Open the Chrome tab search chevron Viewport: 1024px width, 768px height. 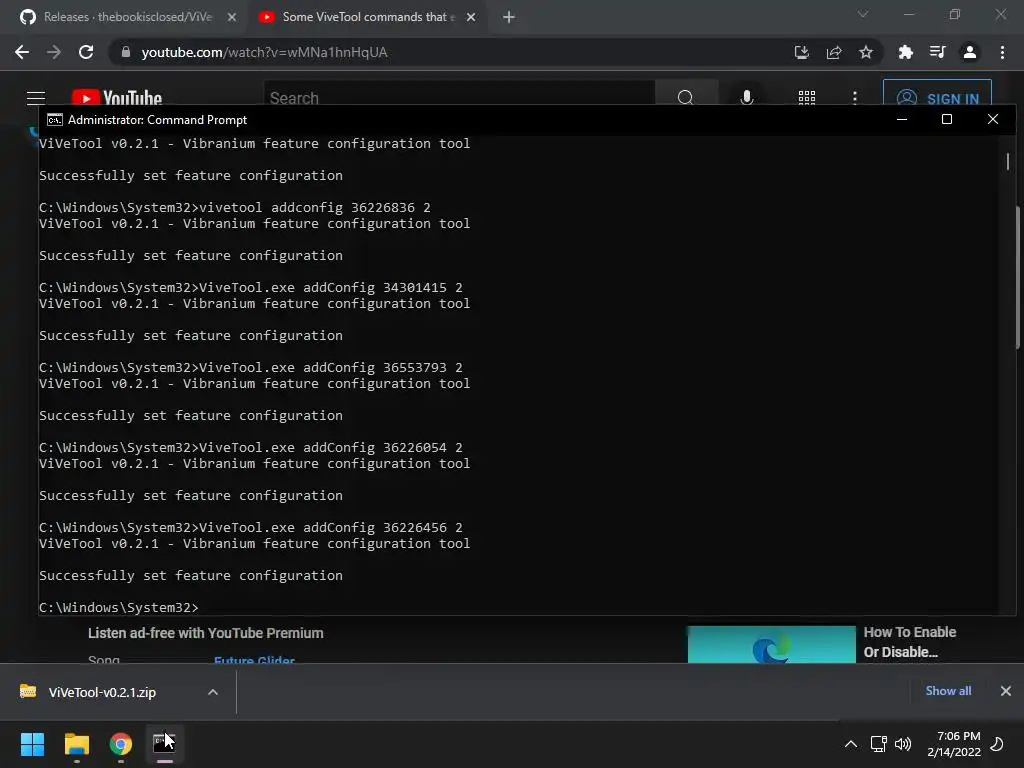click(x=863, y=14)
